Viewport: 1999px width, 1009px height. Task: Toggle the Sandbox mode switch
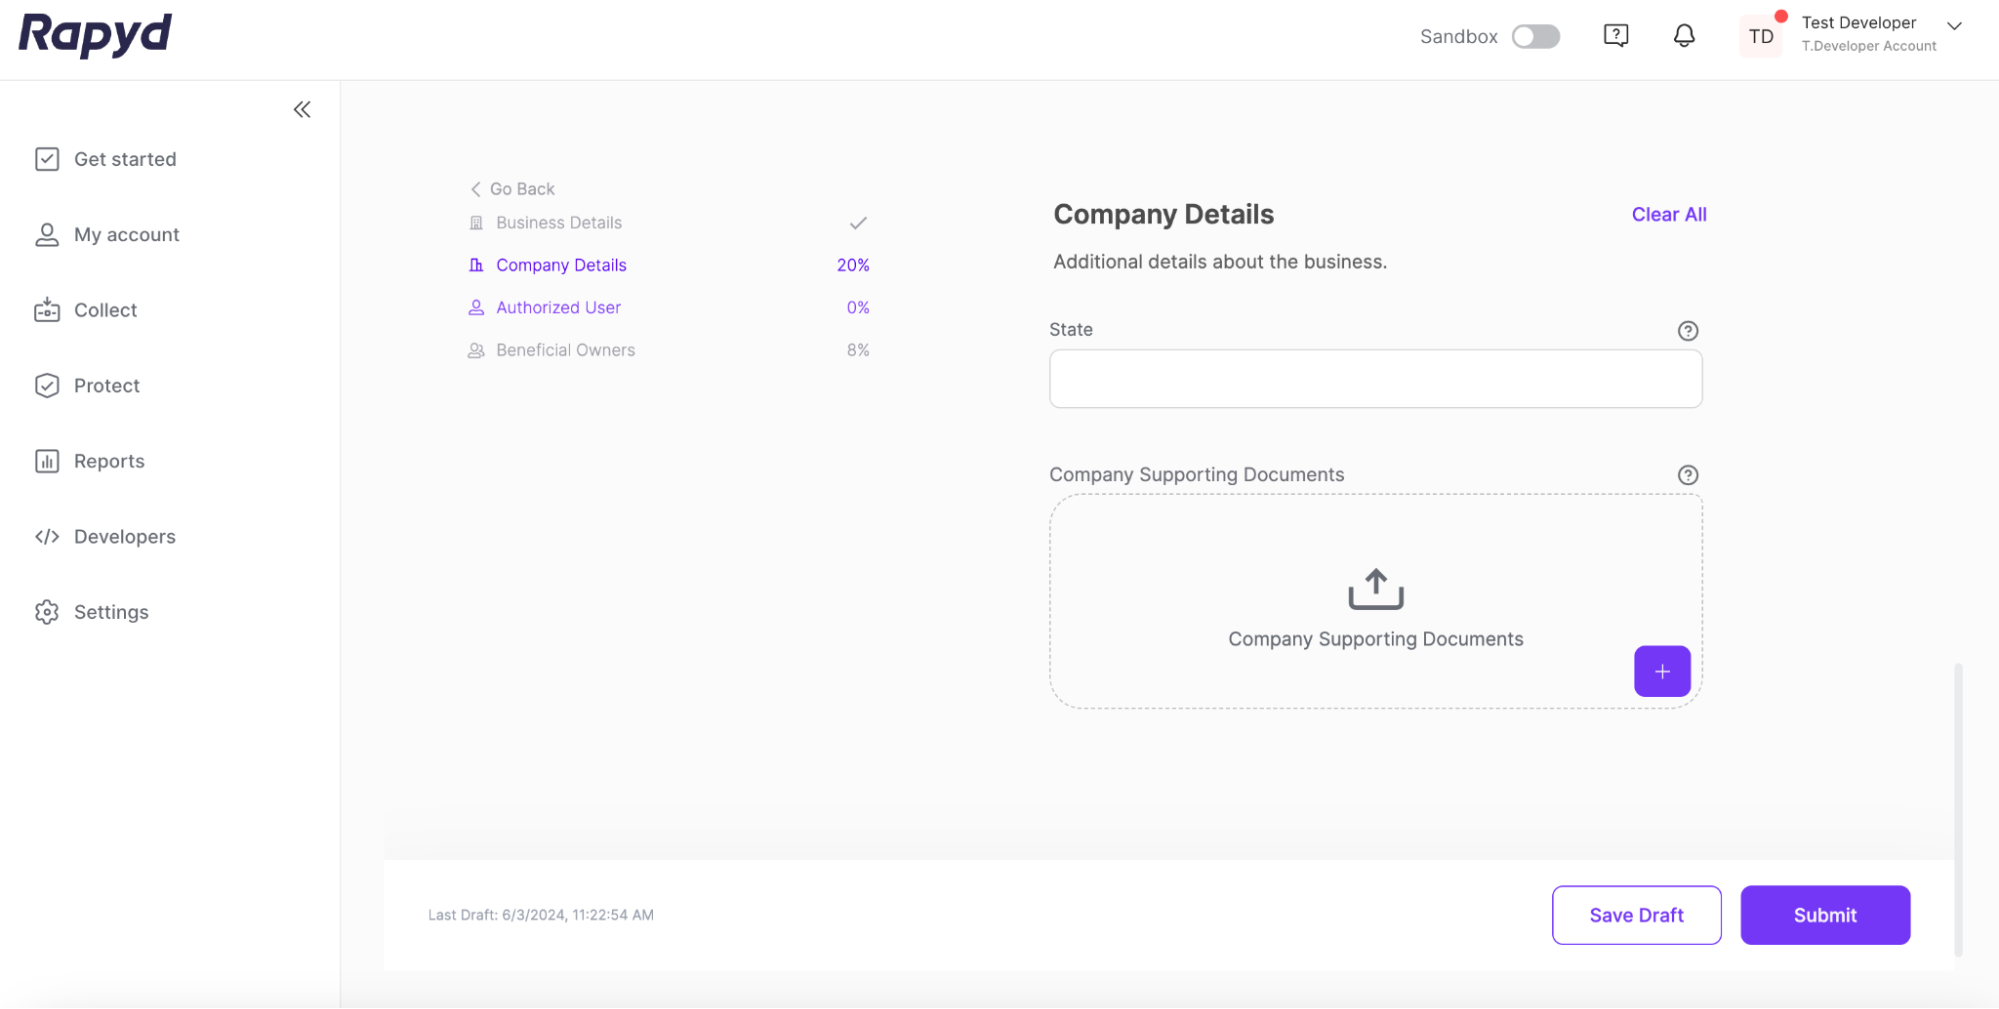(1535, 37)
